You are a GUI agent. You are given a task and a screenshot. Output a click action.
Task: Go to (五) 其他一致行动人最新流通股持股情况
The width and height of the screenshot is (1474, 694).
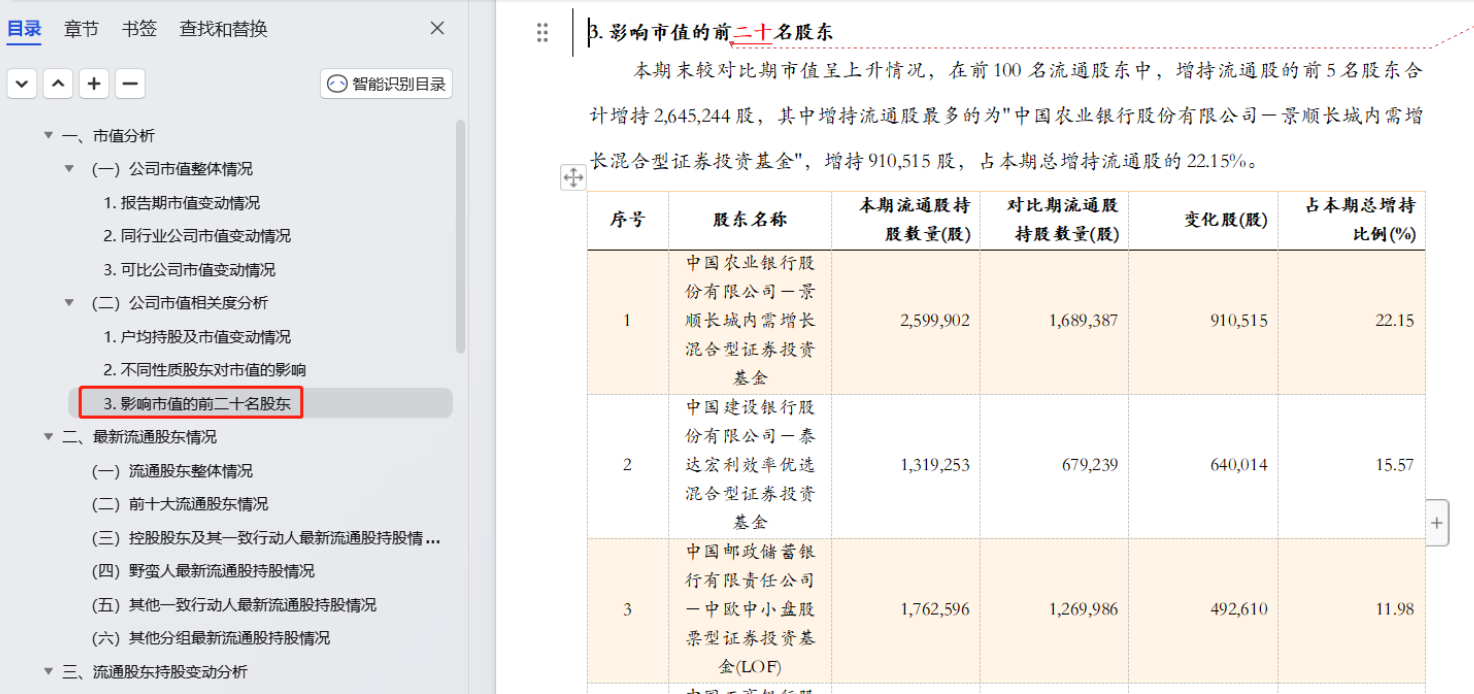[x=234, y=604]
